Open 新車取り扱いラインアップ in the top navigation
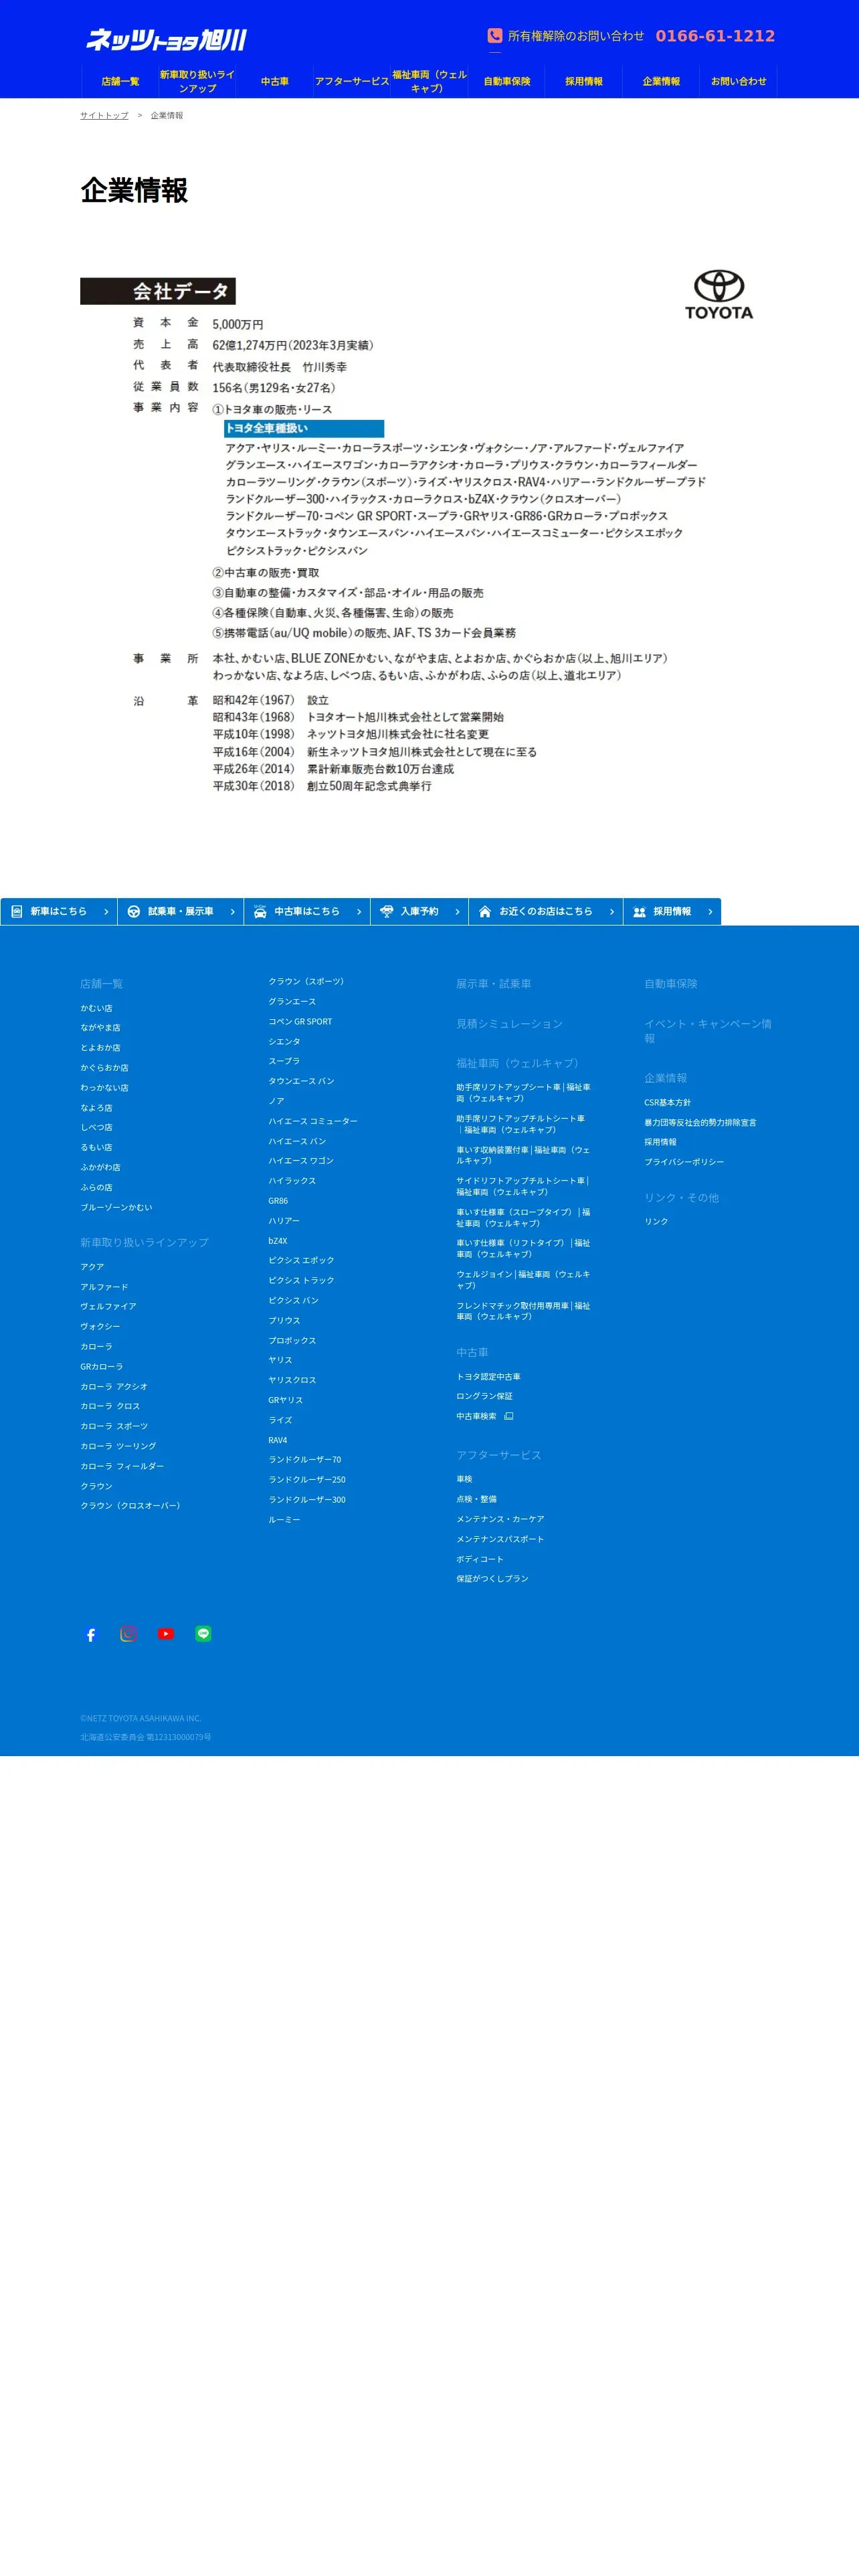This screenshot has height=2576, width=859. 197,81
